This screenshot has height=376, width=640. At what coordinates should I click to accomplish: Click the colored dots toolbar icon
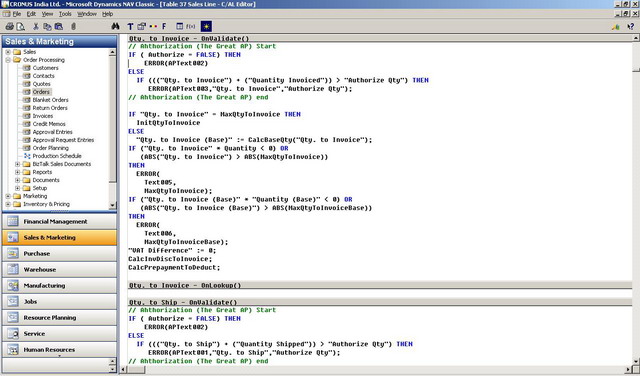[153, 27]
